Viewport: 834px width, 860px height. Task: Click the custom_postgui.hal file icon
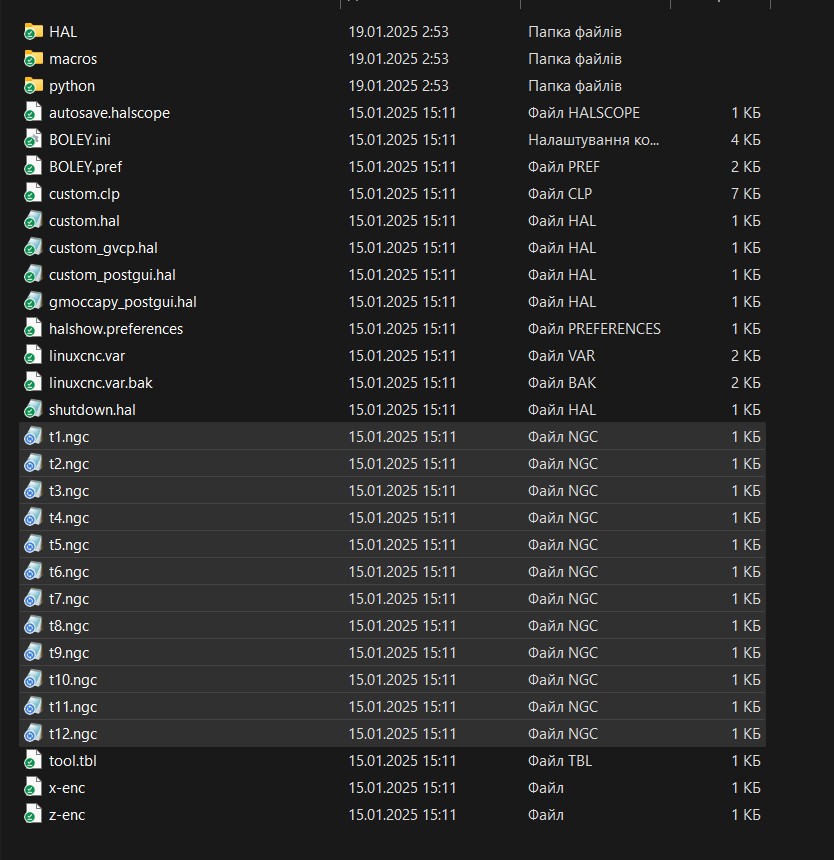pos(33,275)
